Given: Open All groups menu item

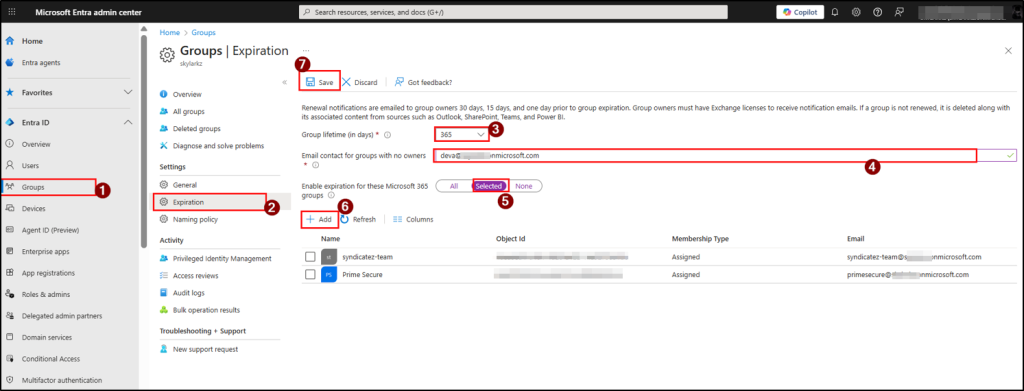Looking at the screenshot, I should (x=188, y=112).
